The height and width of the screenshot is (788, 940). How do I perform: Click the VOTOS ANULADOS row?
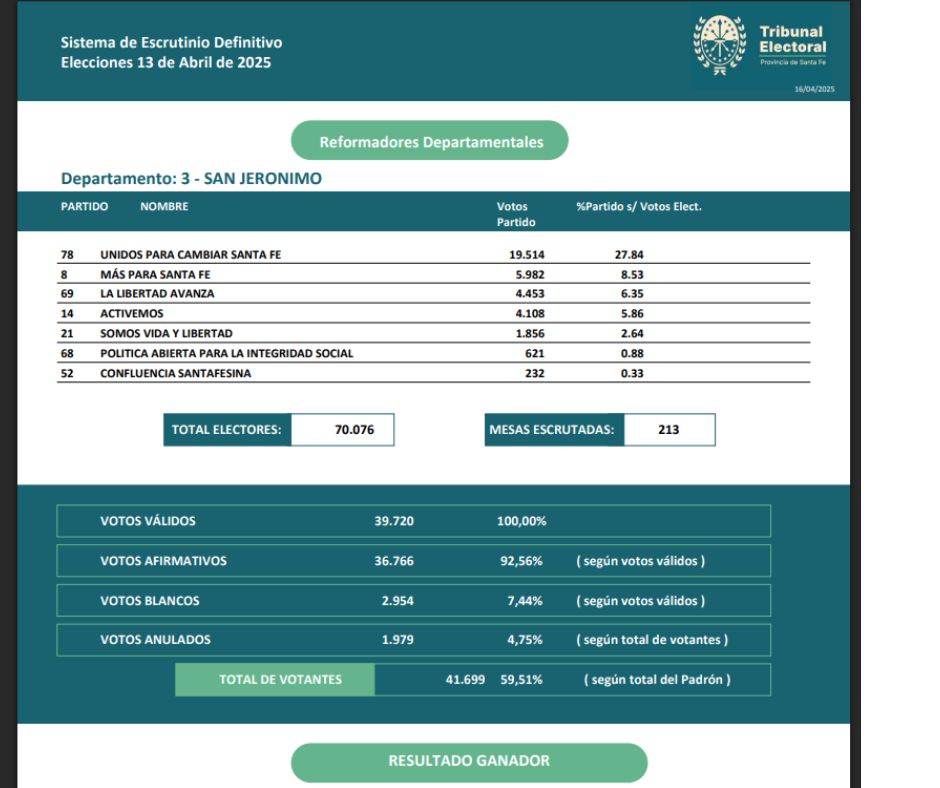413,640
